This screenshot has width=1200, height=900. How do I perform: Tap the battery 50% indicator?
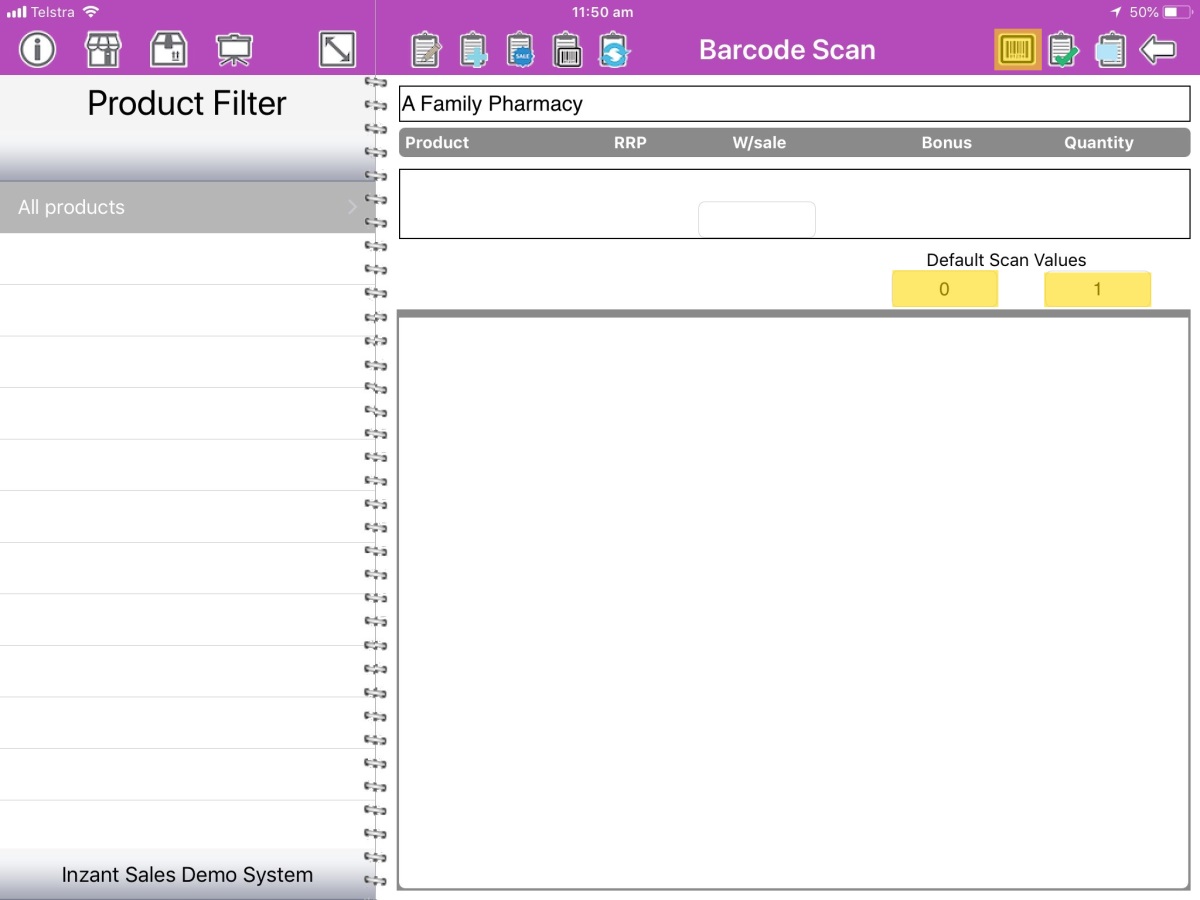pyautogui.click(x=1159, y=12)
